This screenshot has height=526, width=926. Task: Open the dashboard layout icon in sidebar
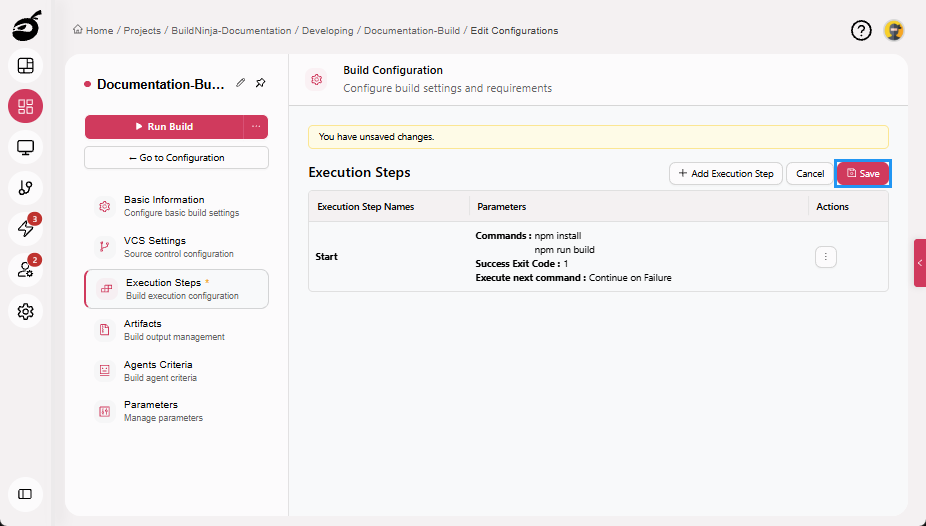25,66
